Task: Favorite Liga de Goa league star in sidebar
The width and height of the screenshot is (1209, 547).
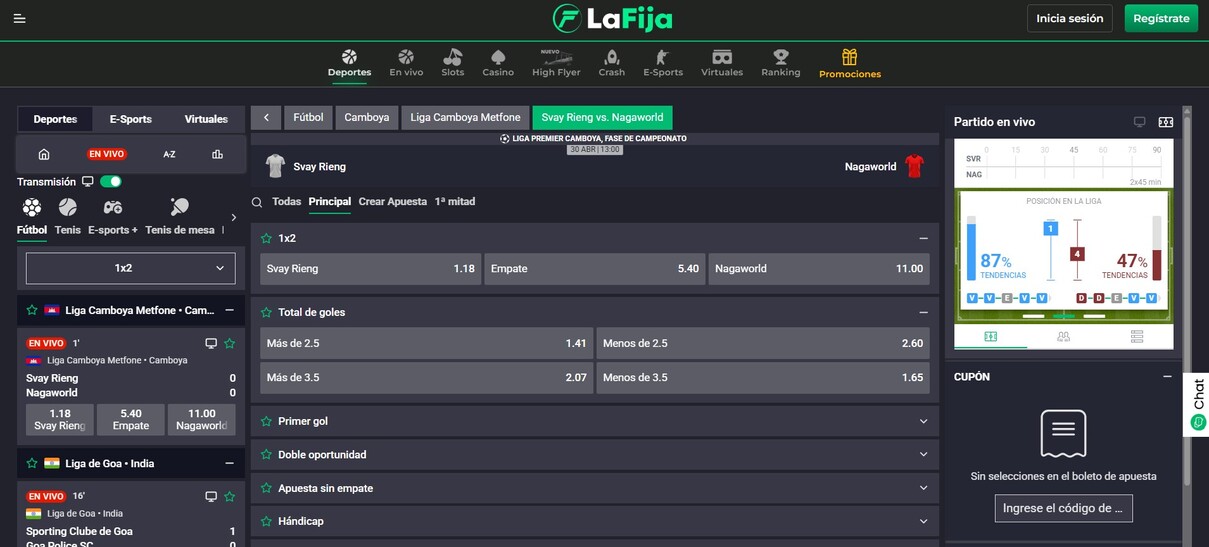Action: coord(32,463)
